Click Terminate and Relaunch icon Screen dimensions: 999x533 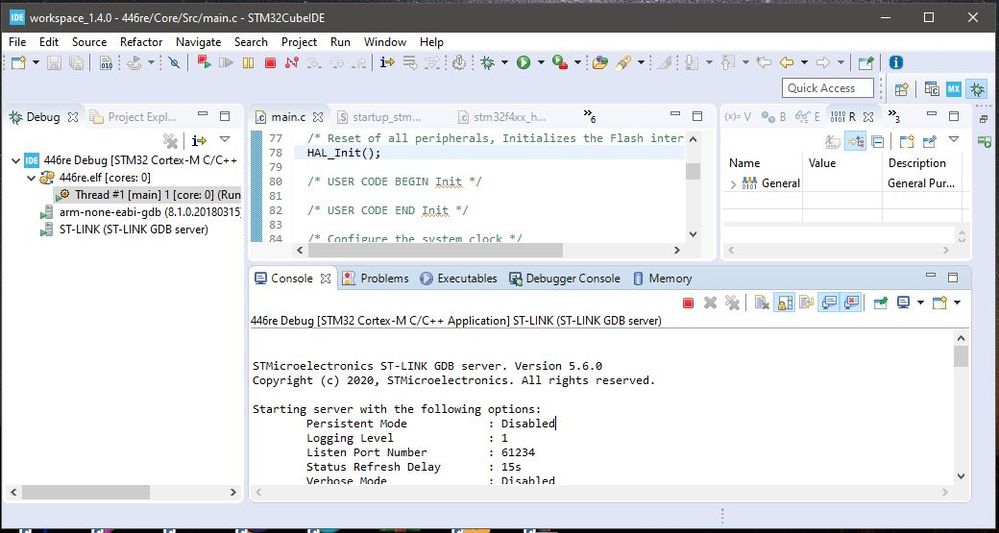tap(204, 62)
